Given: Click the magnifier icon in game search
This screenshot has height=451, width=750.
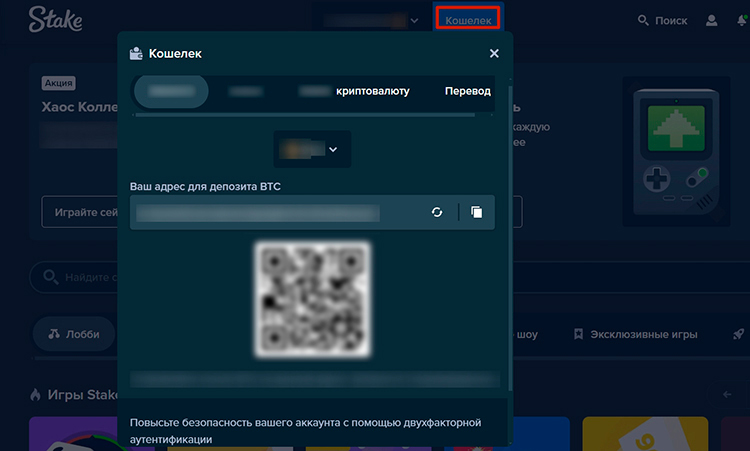Looking at the screenshot, I should (x=50, y=277).
